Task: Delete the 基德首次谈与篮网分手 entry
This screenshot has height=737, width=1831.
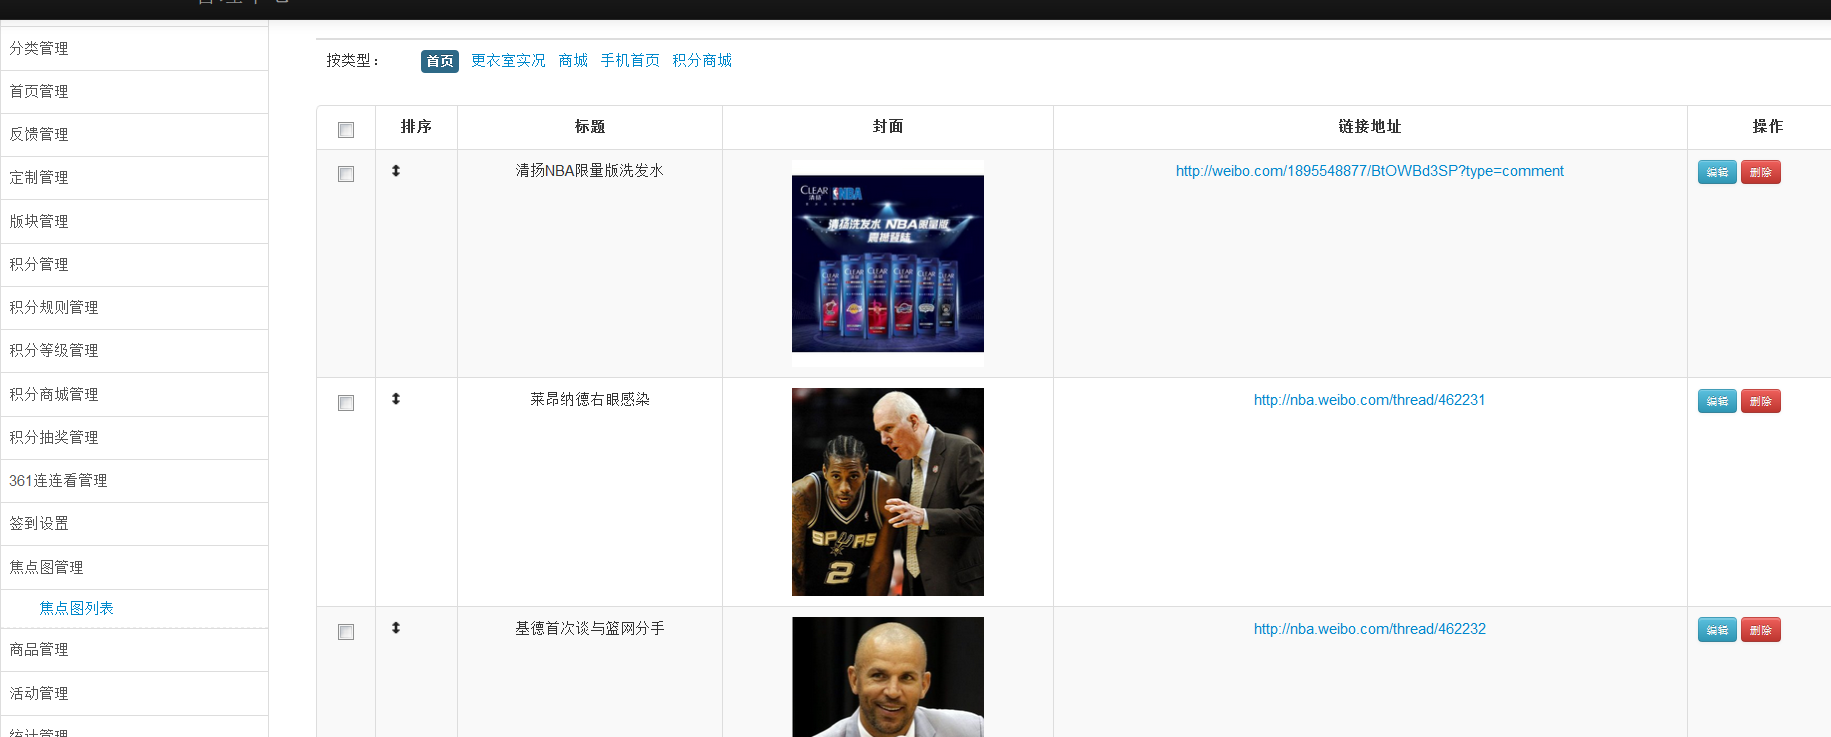Action: [1761, 630]
